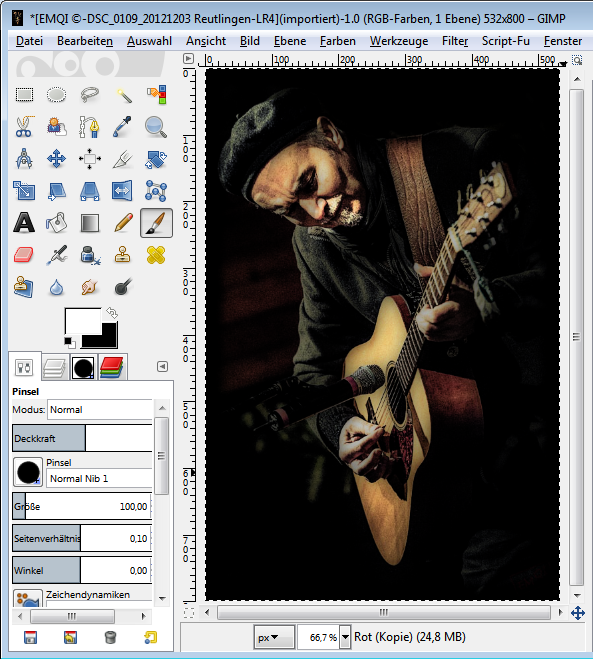Select the Shear tool
Viewport: 593px width, 659px height.
point(56,191)
